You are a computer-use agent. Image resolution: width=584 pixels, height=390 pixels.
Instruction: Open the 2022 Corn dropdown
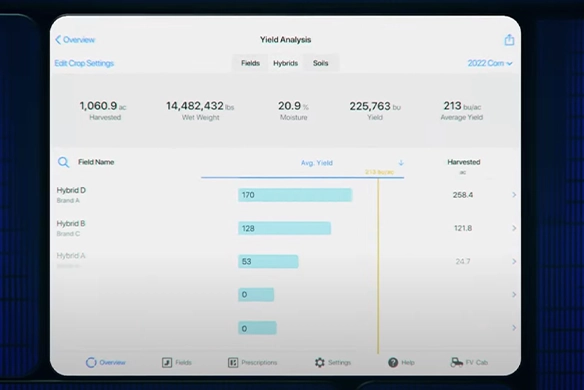[490, 63]
